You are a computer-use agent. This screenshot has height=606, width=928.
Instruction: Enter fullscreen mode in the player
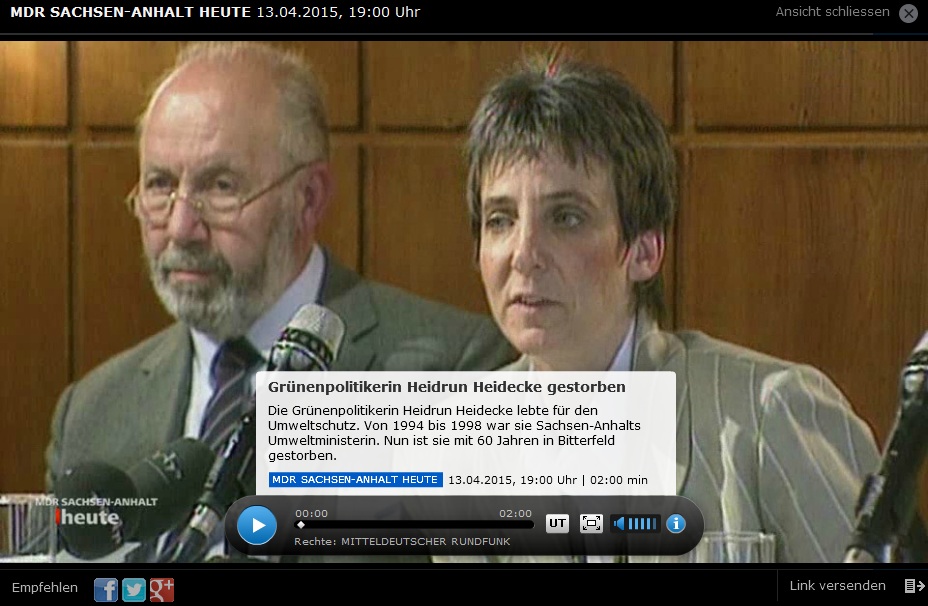coord(591,523)
